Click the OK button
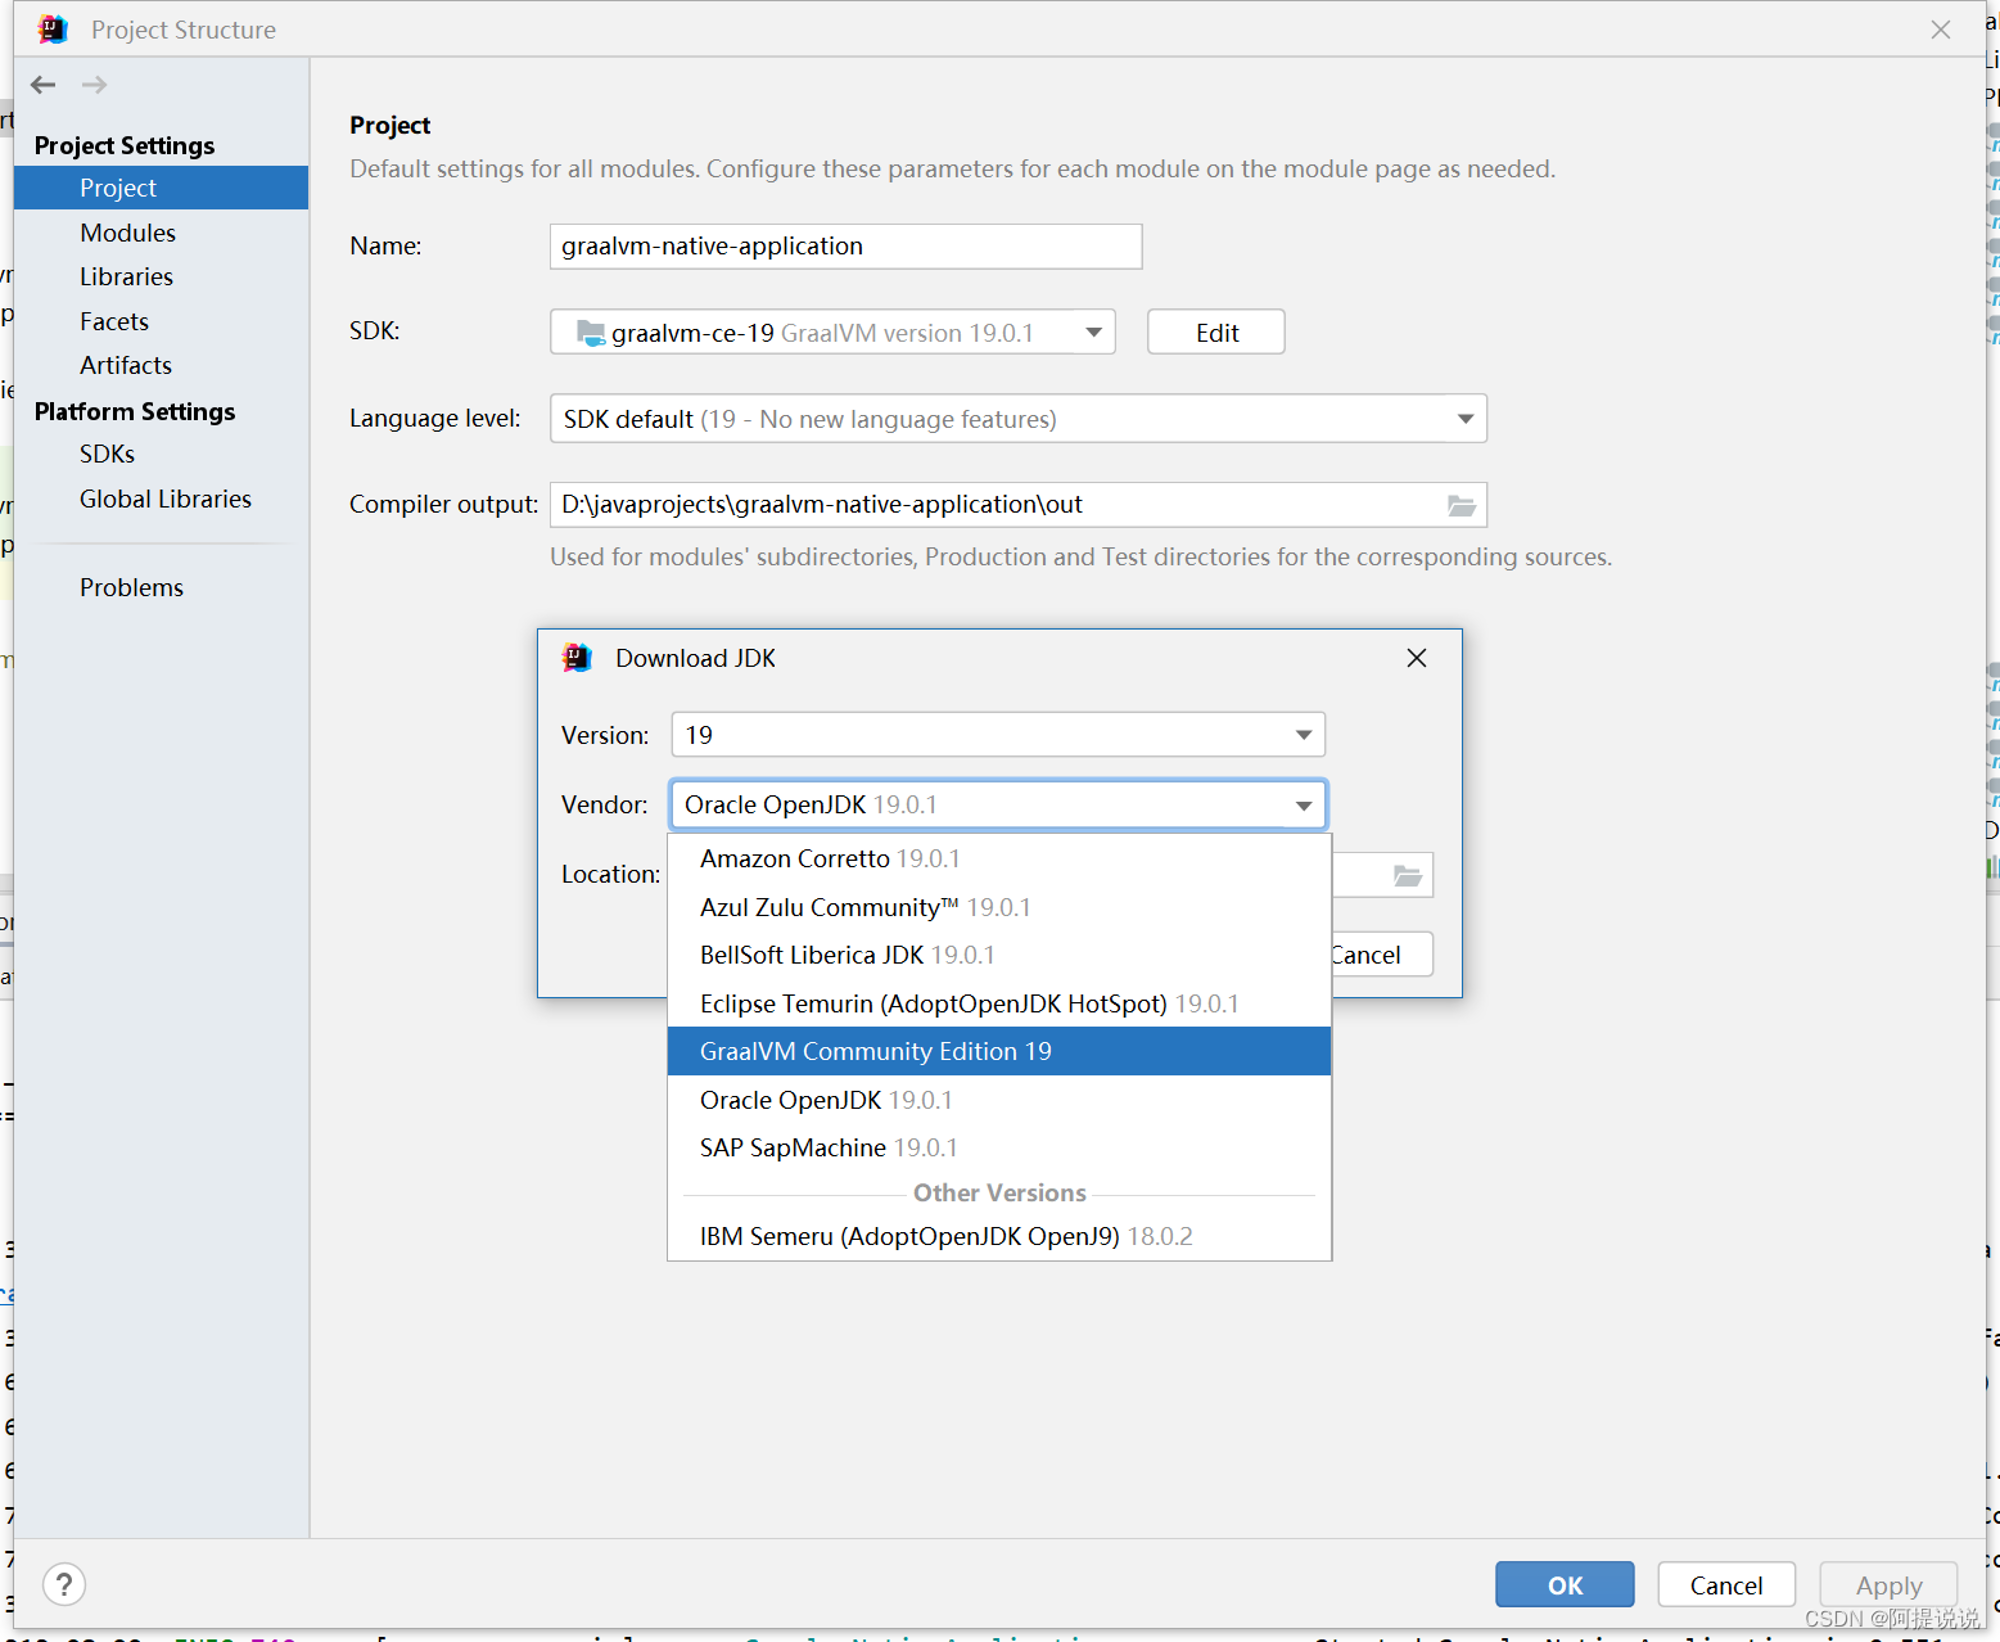 [x=1565, y=1585]
